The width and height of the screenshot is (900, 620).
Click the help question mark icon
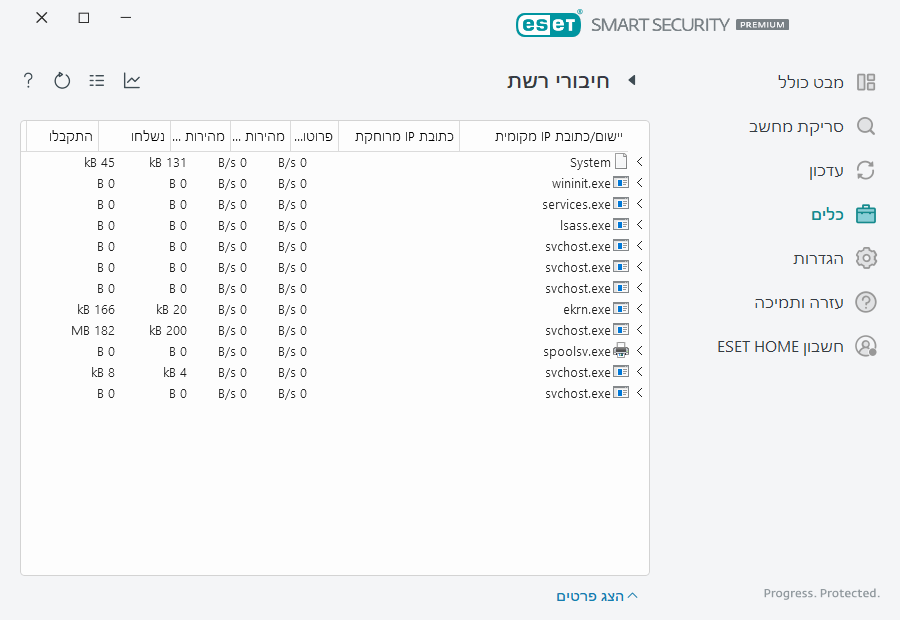(x=28, y=80)
